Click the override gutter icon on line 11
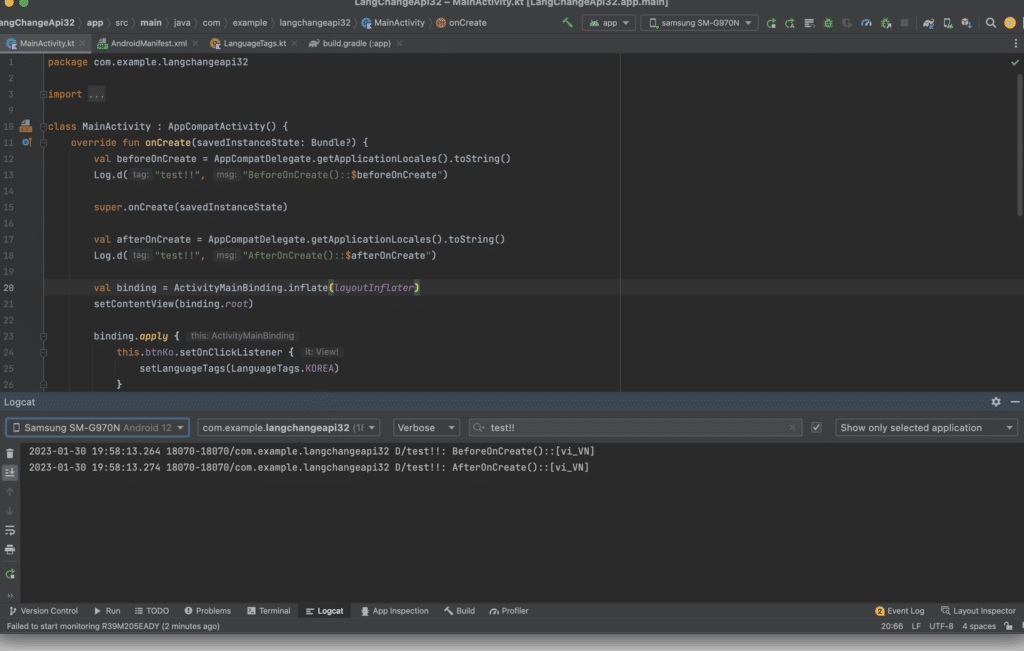Image resolution: width=1024 pixels, height=651 pixels. pos(26,142)
